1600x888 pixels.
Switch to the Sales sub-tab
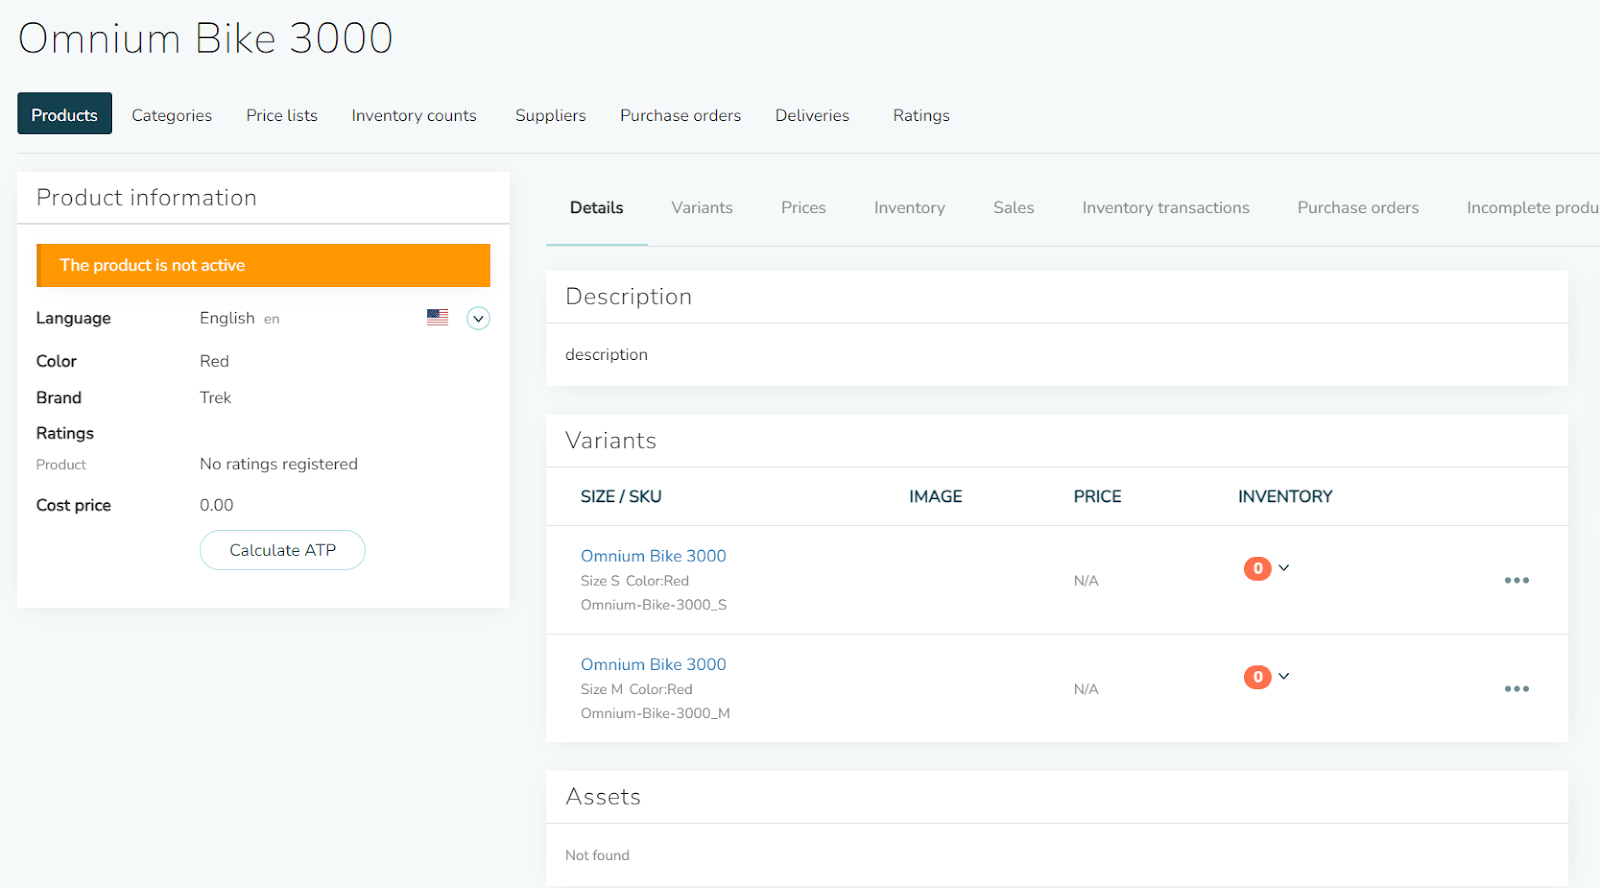(x=1013, y=207)
